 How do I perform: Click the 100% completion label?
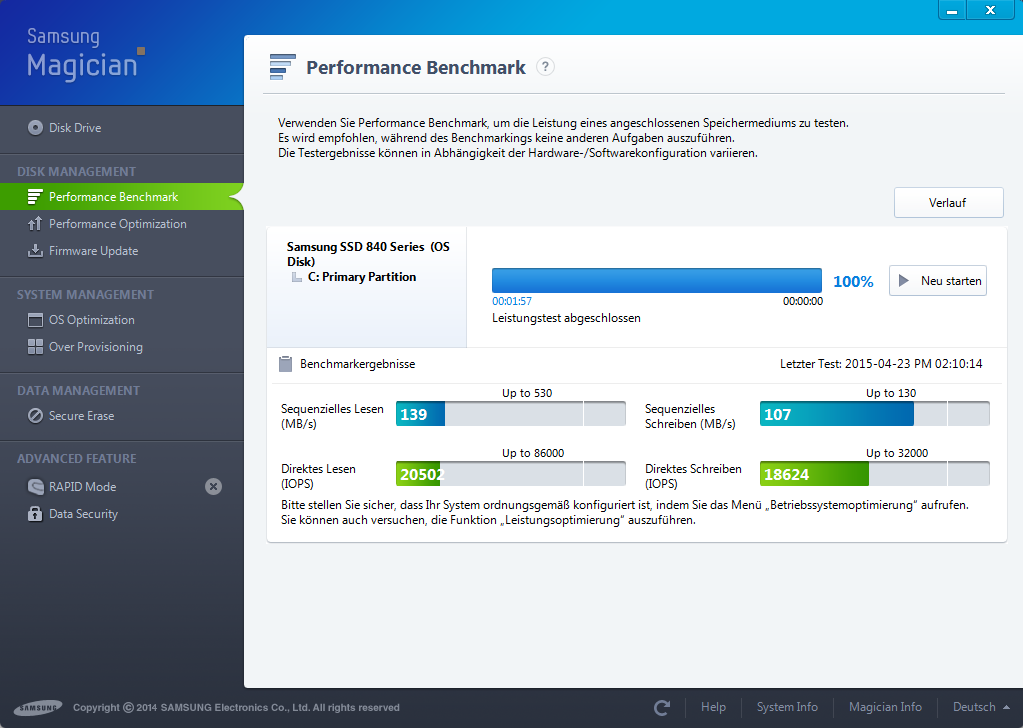(853, 282)
